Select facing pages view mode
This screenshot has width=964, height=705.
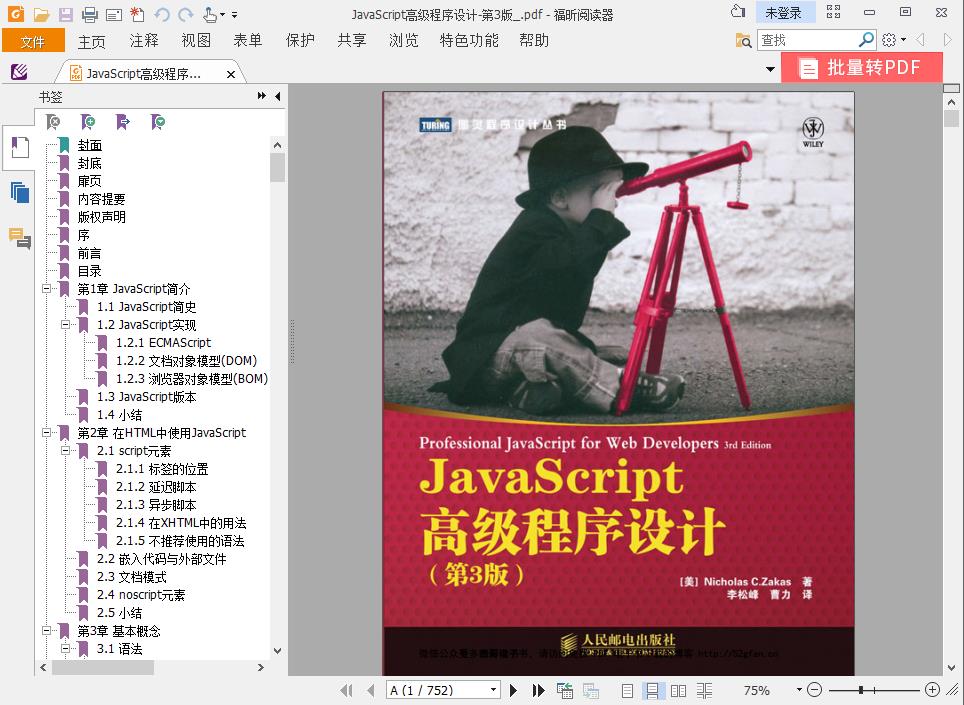coord(679,691)
